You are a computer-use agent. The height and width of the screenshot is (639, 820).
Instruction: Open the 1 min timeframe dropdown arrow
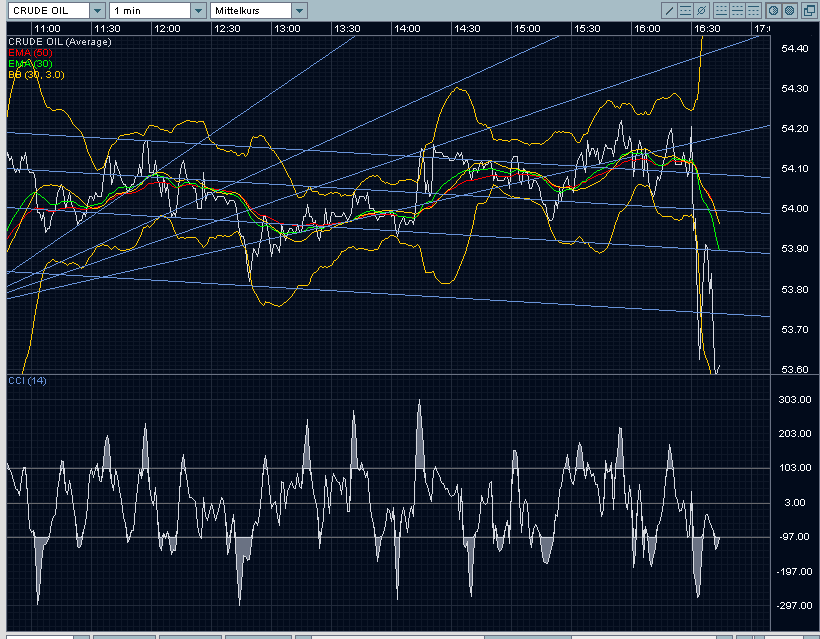click(198, 10)
